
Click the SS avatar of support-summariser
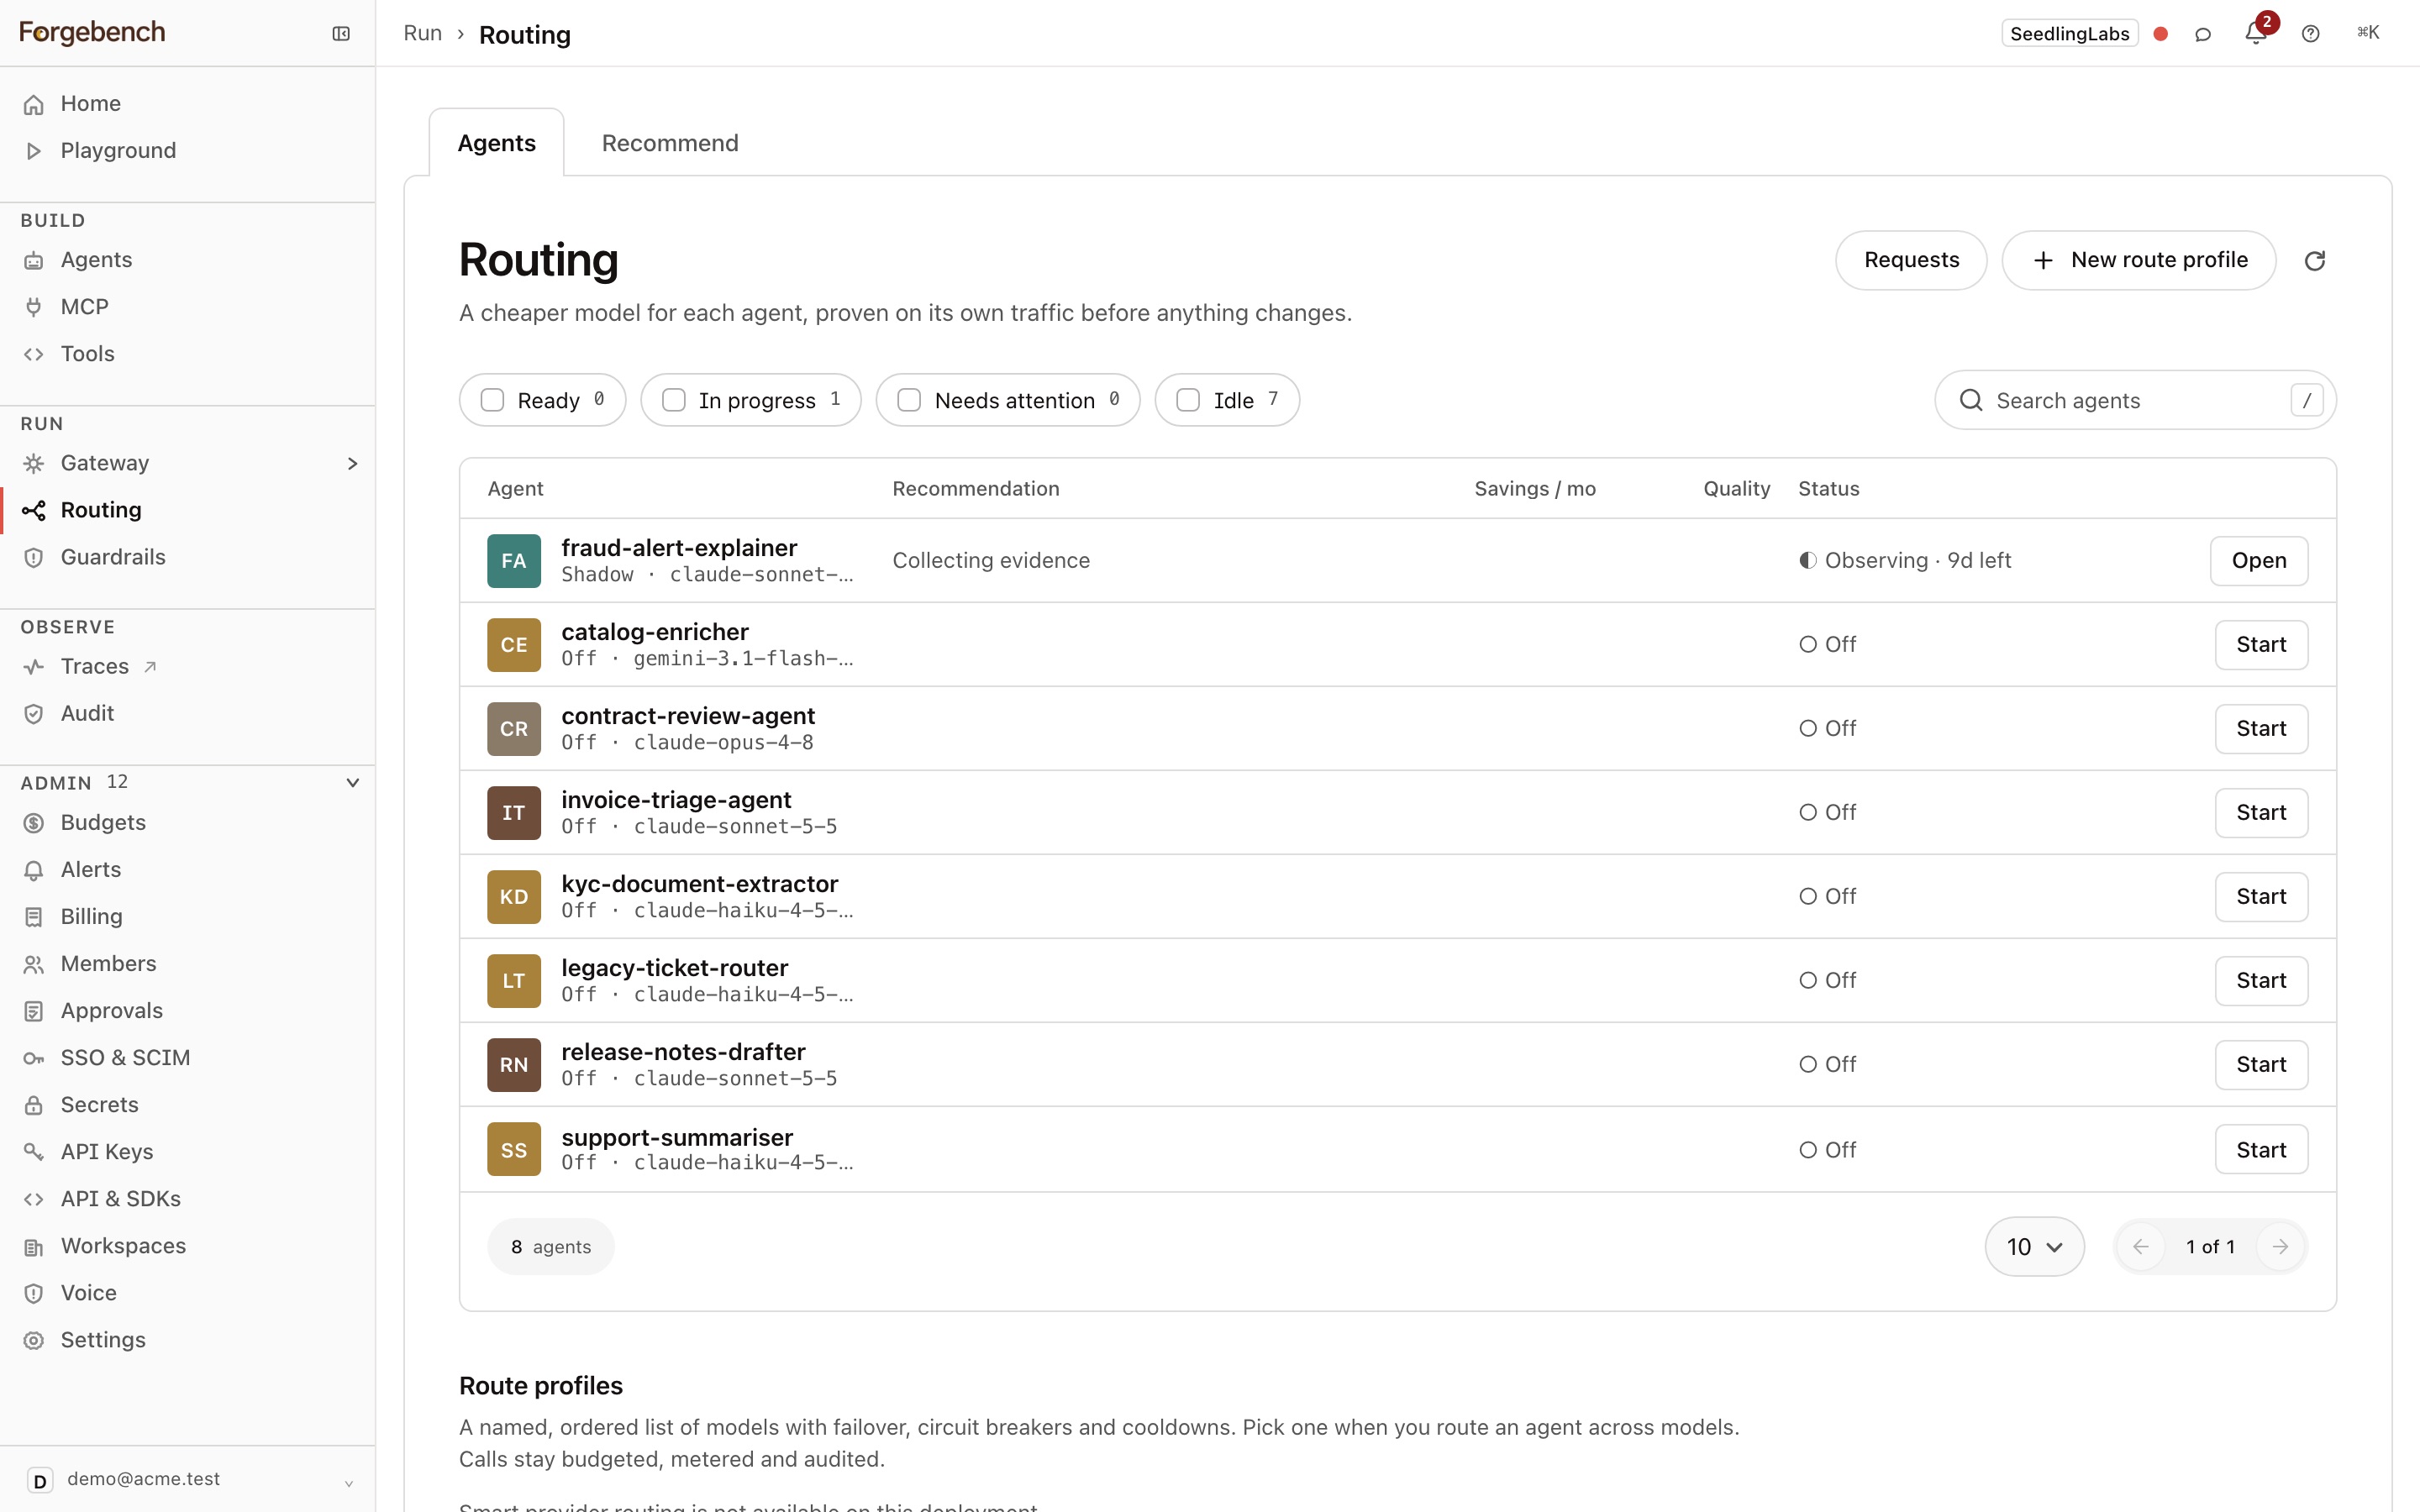pos(514,1149)
